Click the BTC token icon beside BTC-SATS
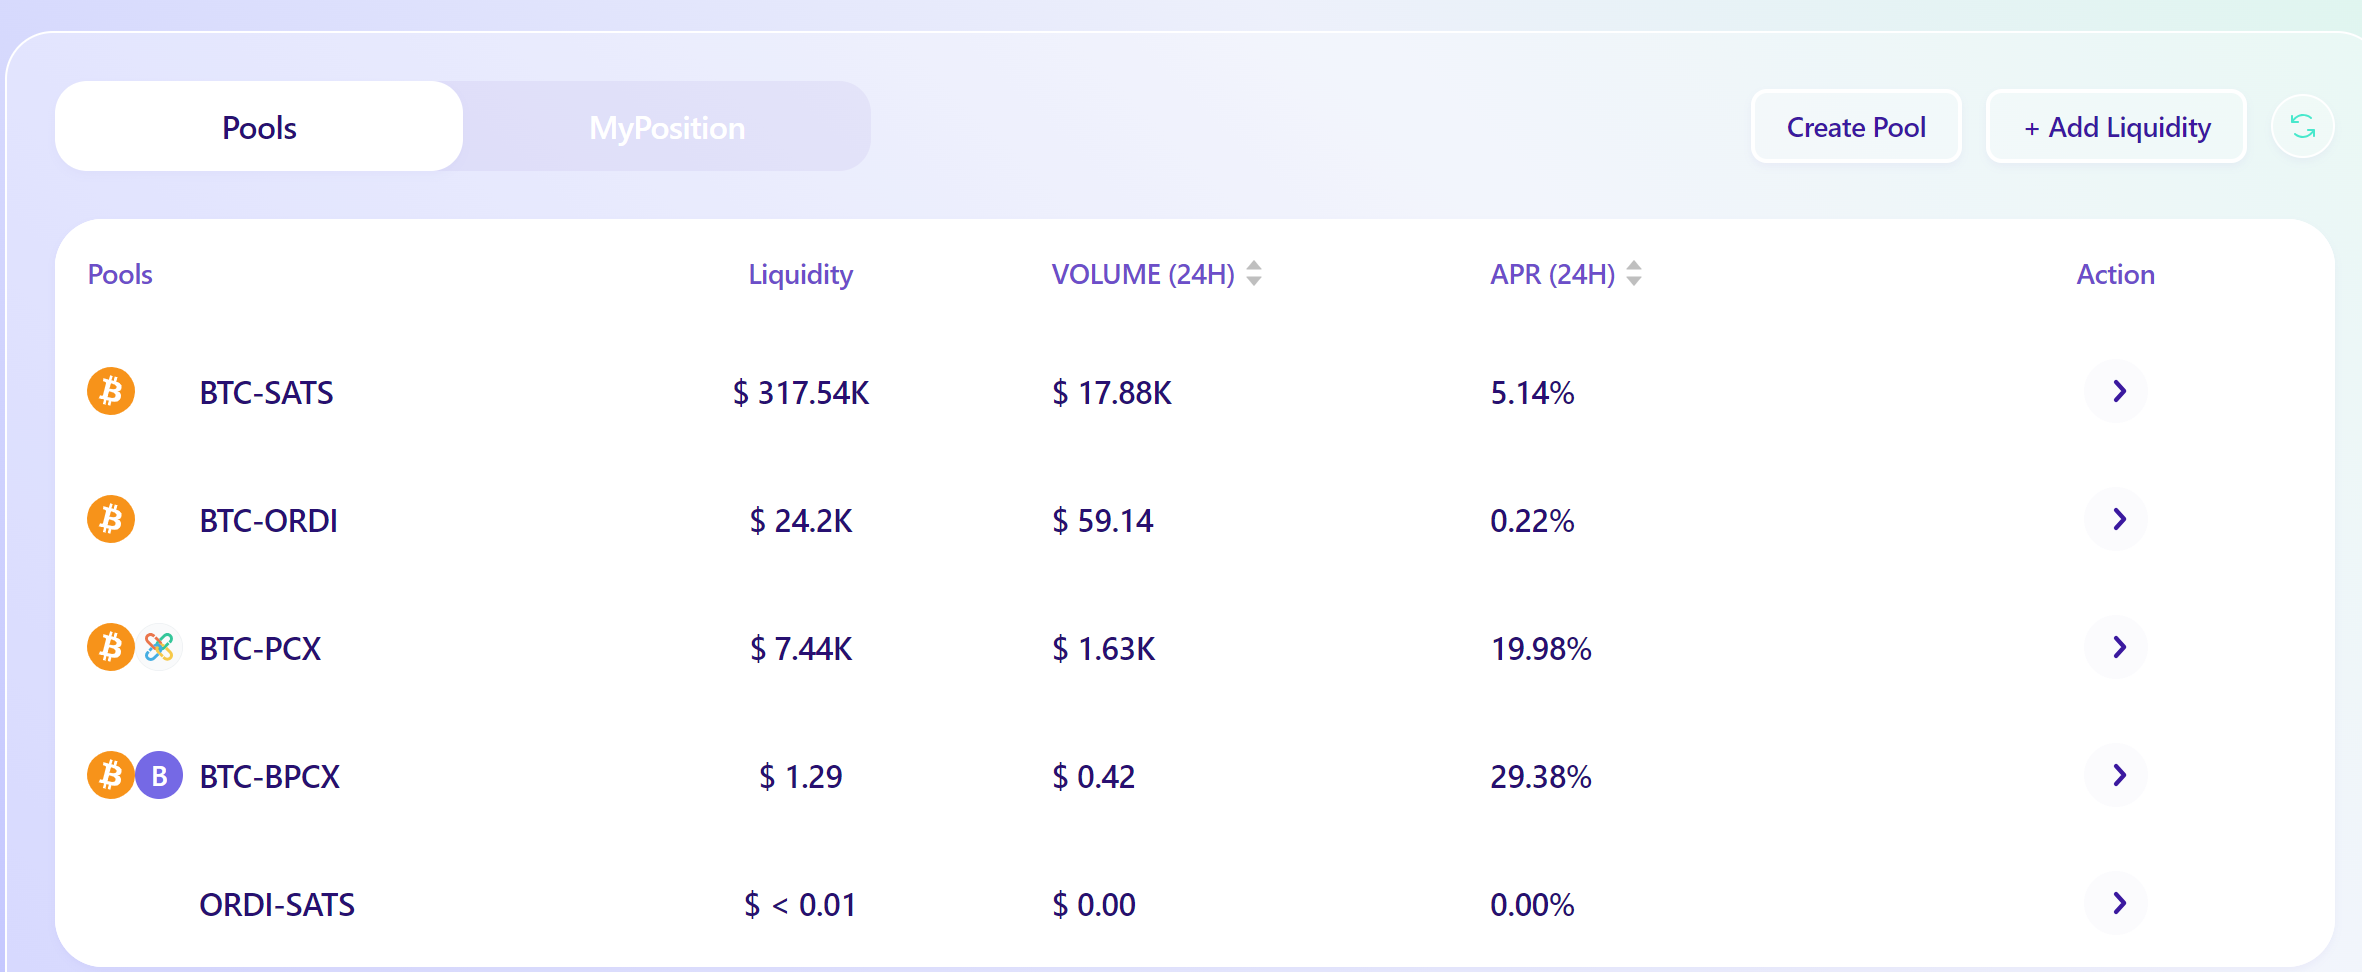 point(111,391)
